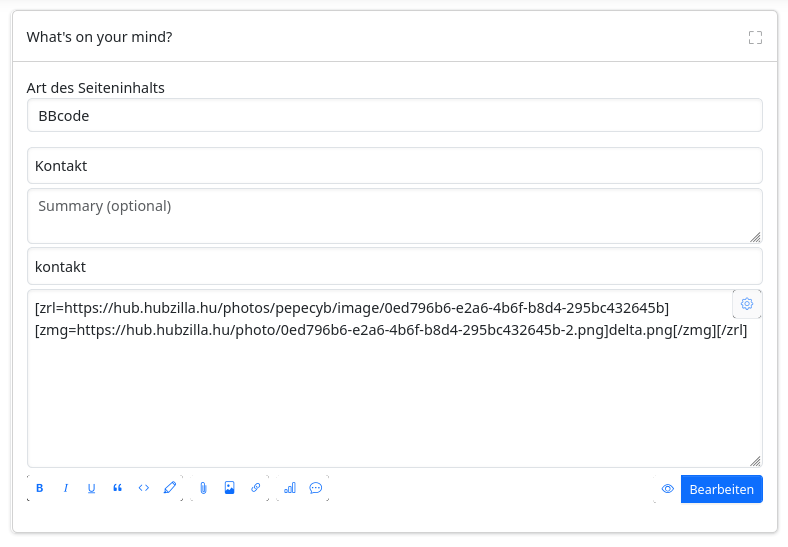Open the BBcode content type dropdown
This screenshot has width=788, height=547.
pos(394,115)
